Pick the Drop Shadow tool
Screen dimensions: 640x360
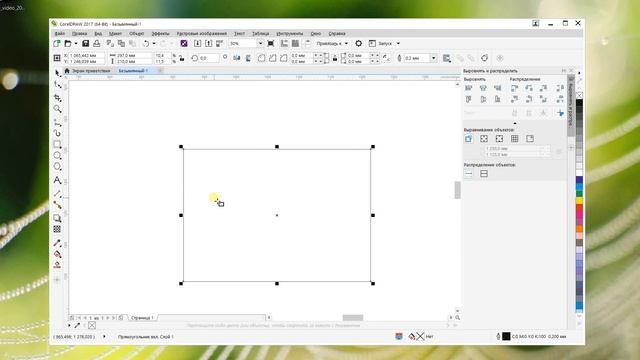(x=58, y=218)
